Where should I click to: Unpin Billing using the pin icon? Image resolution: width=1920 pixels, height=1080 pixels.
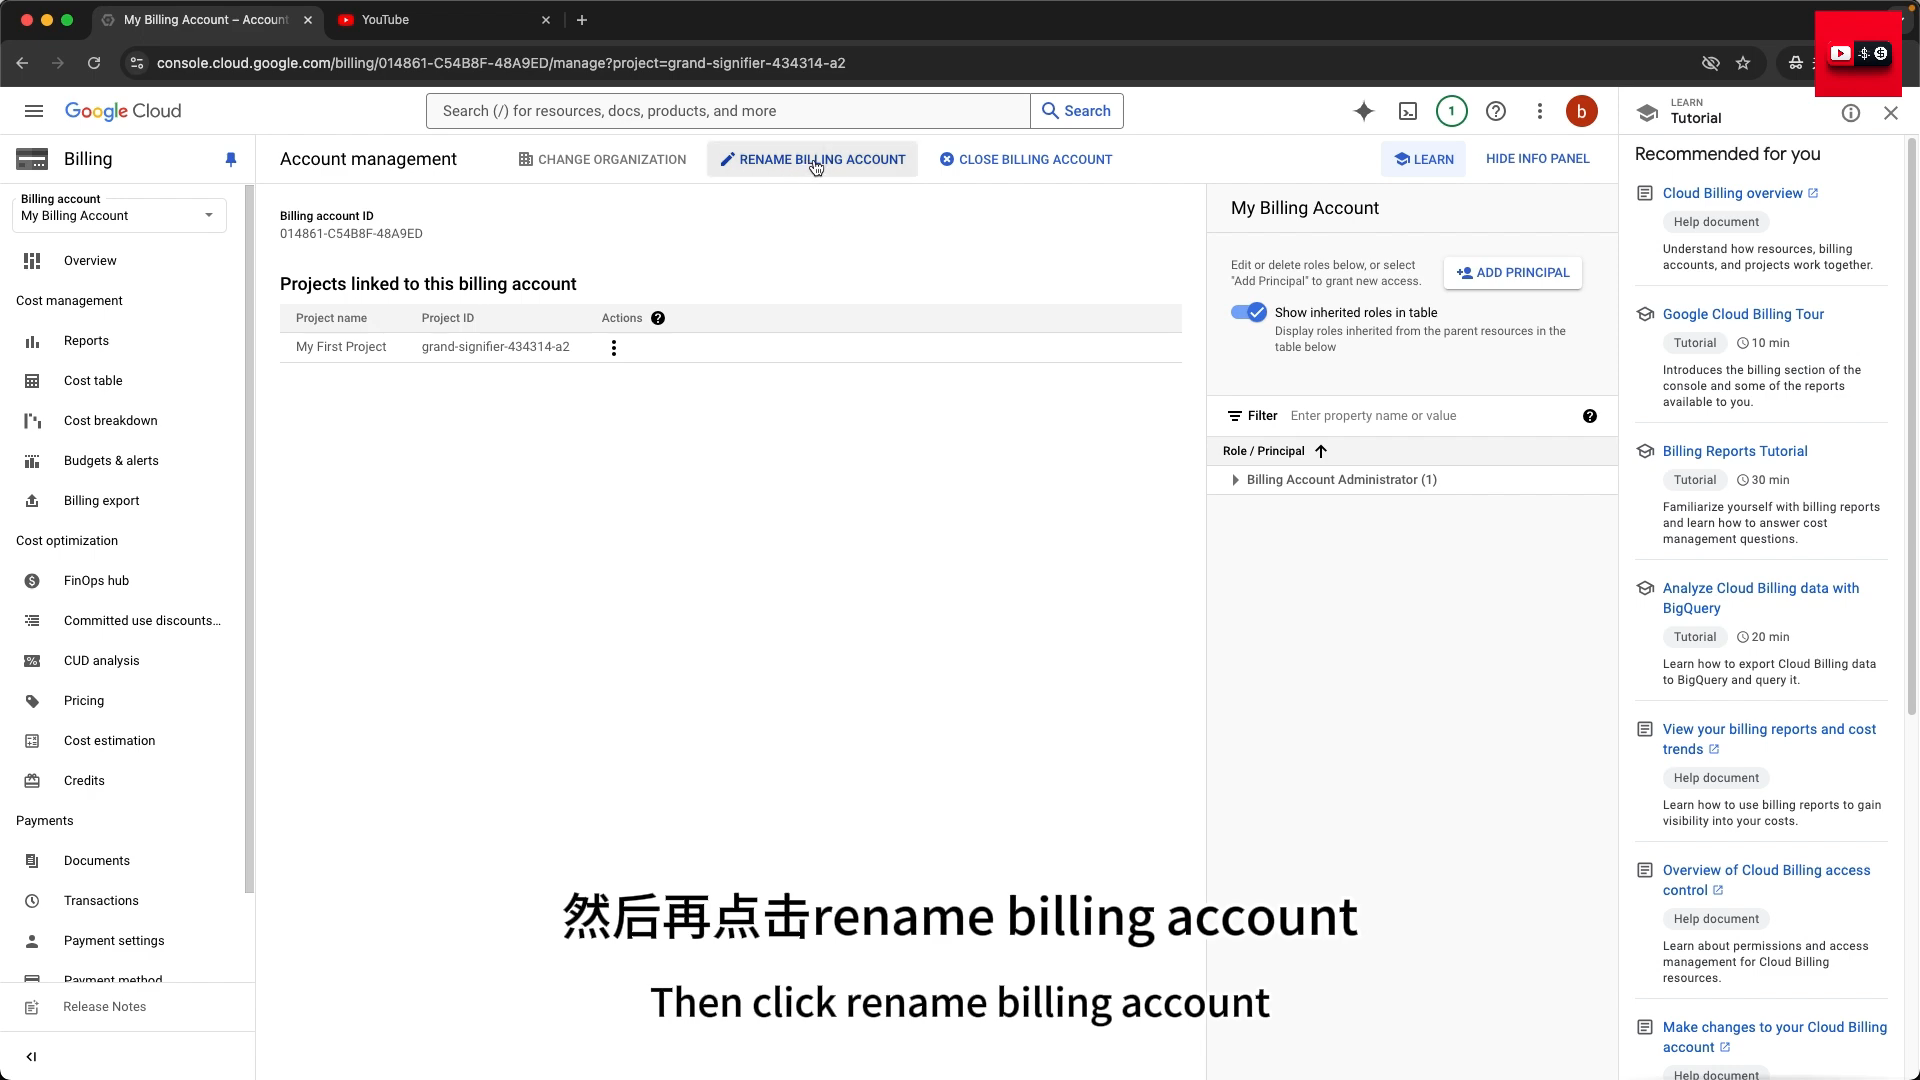(x=231, y=159)
